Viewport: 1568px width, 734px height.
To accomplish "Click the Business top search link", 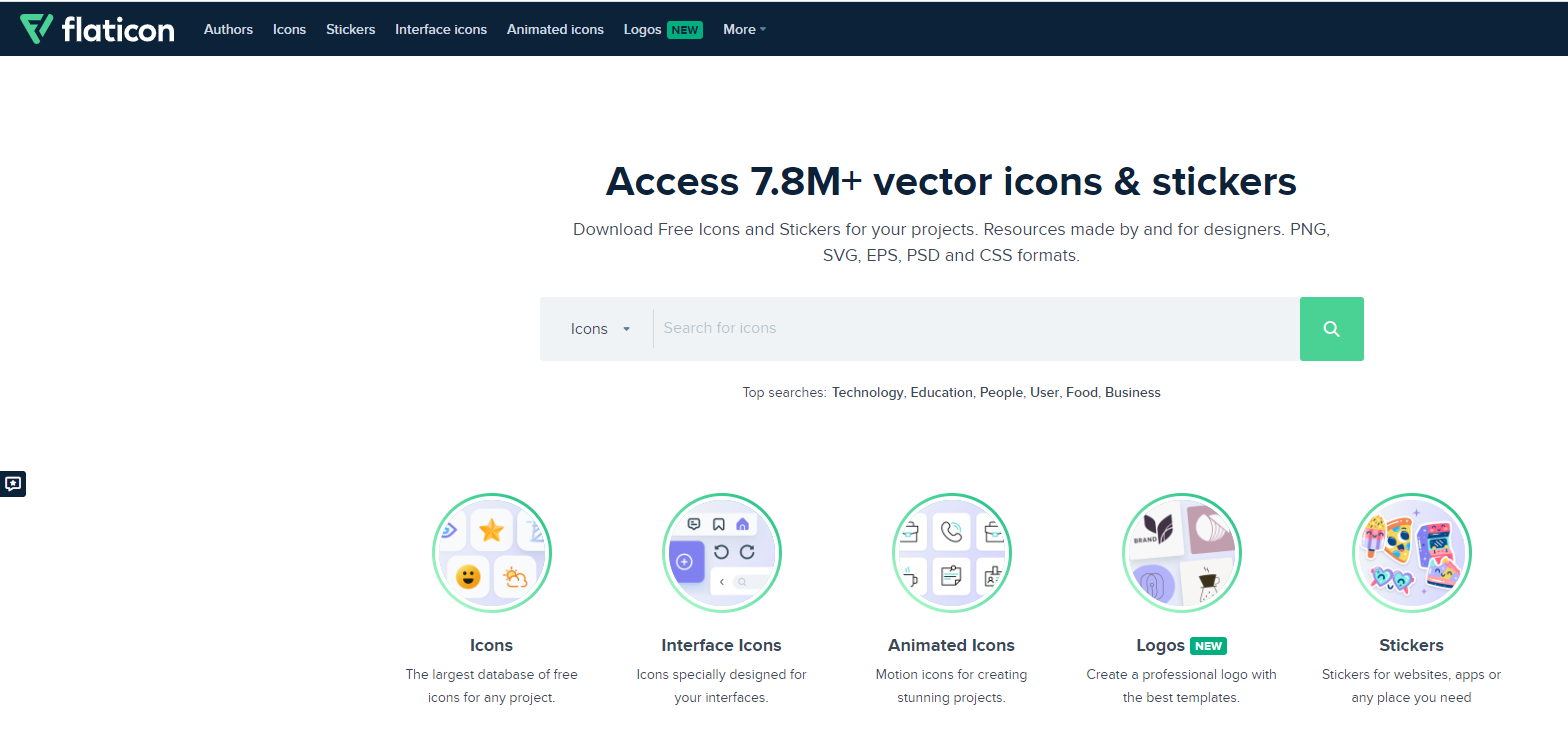I will (x=1132, y=393).
